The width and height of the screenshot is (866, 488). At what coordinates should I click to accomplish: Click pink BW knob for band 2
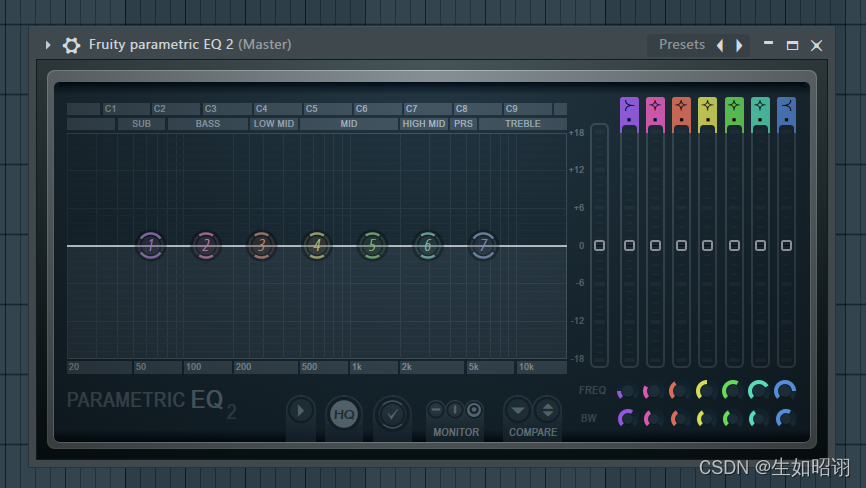tap(653, 418)
